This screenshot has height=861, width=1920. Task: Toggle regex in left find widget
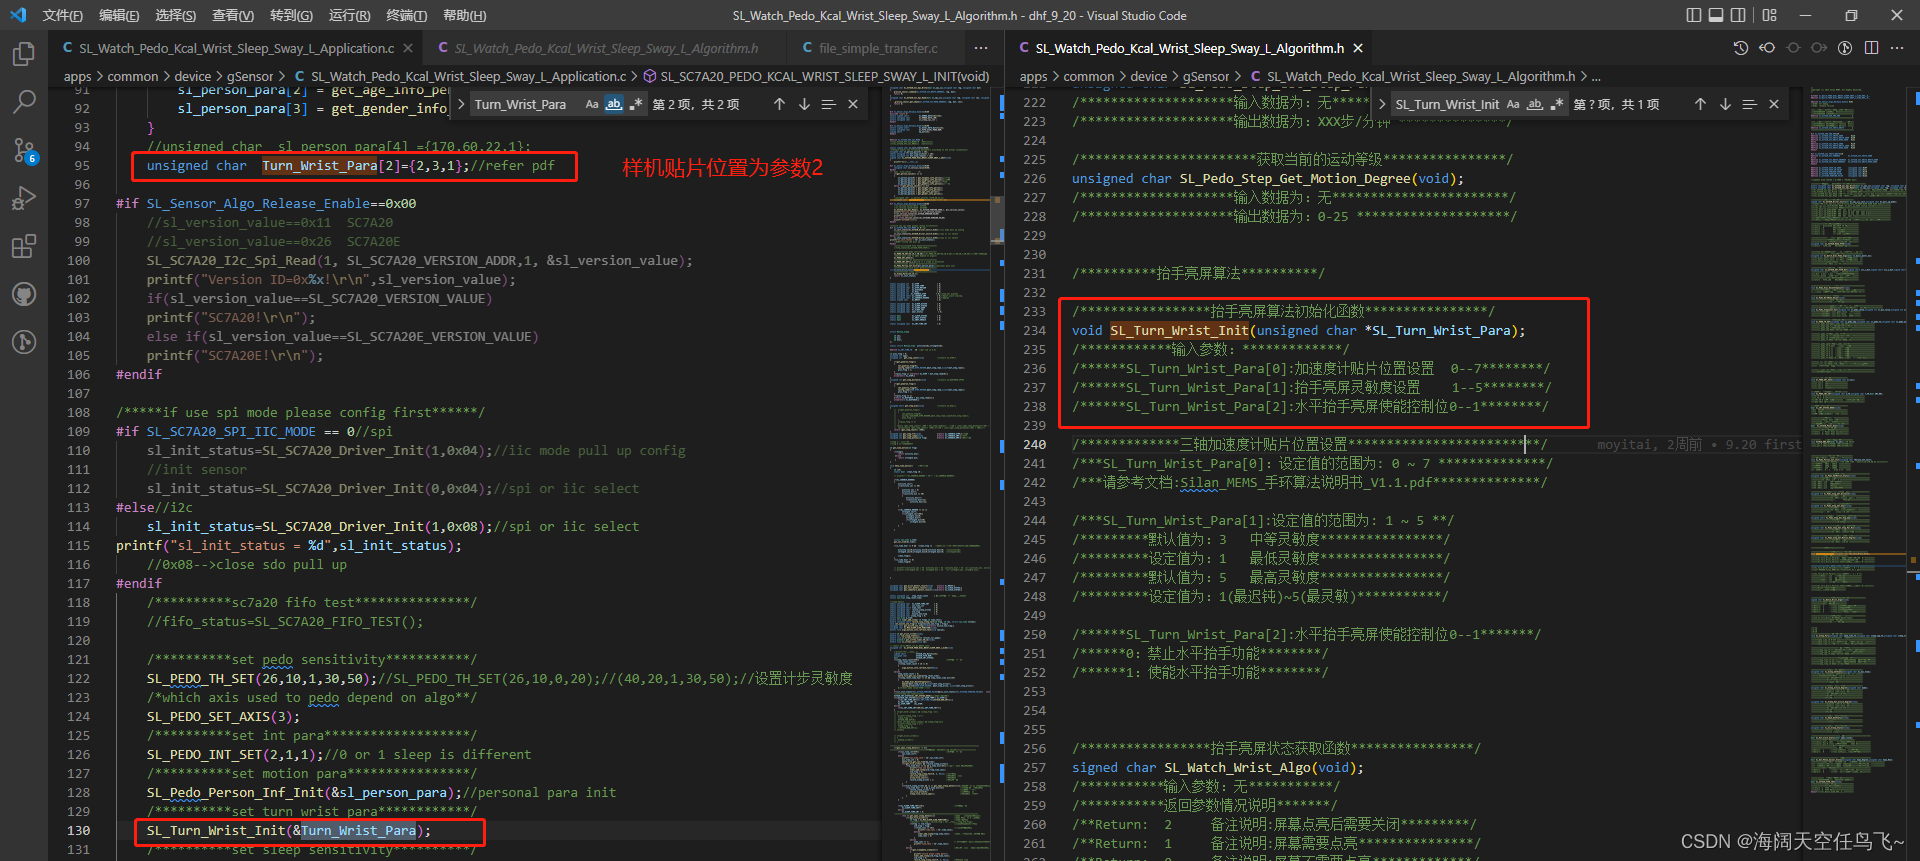point(636,104)
